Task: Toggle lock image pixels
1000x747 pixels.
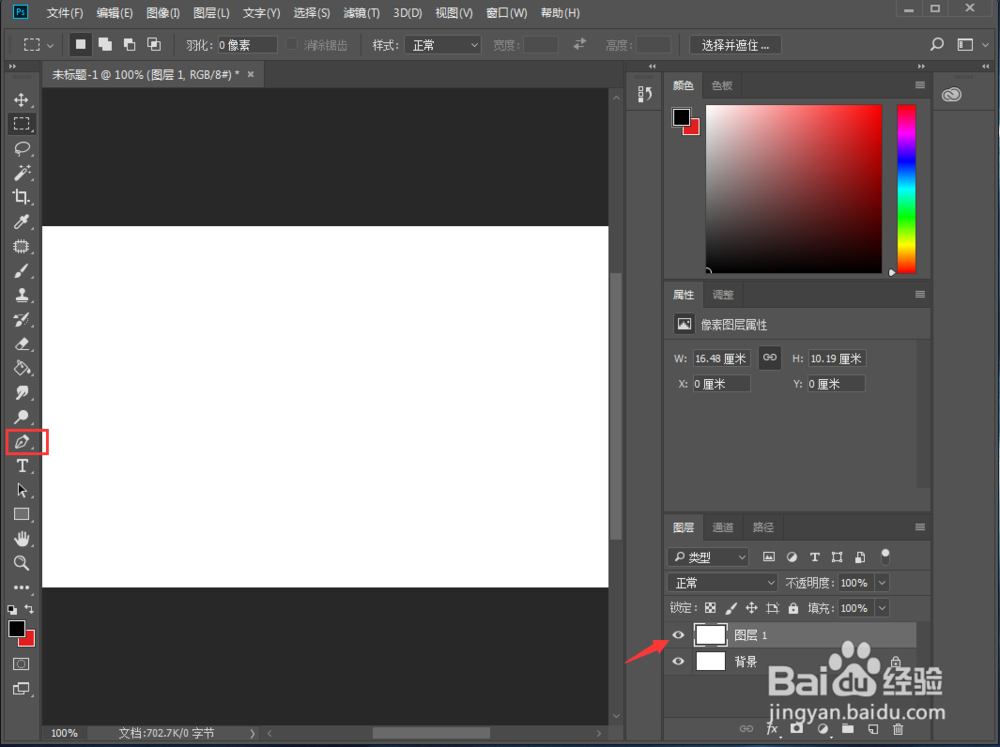Action: pyautogui.click(x=731, y=608)
